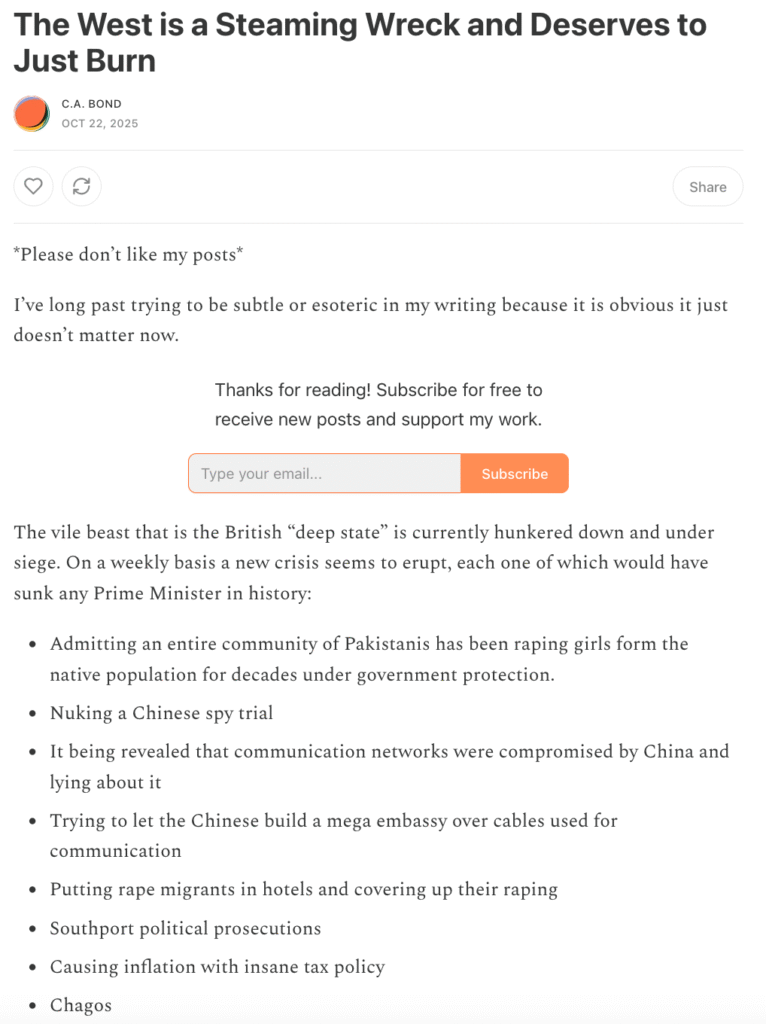Select the 'Southport political prosecutions' bullet
This screenshot has height=1024, width=766.
[185, 928]
